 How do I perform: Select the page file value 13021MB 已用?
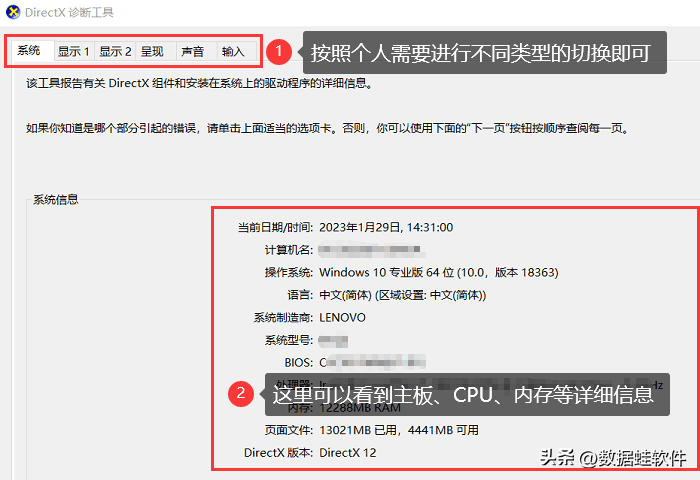[399, 430]
